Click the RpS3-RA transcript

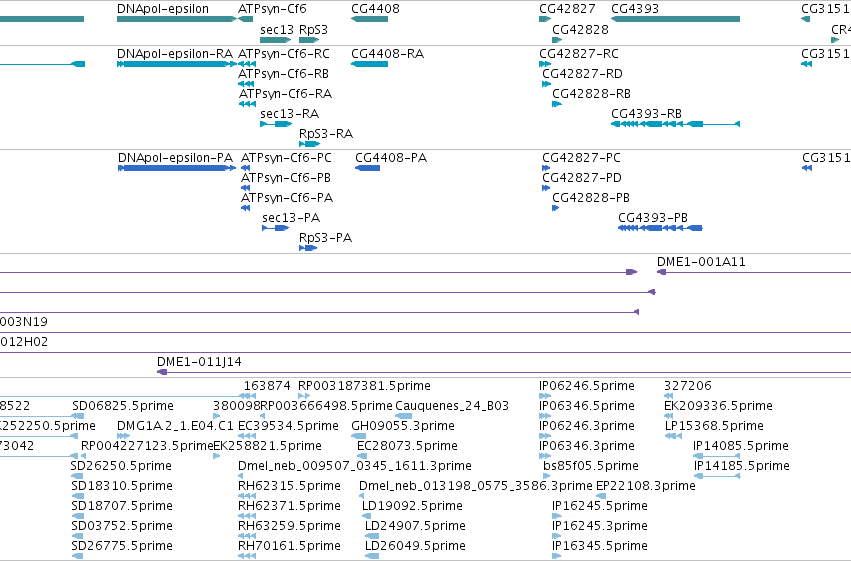tap(309, 144)
